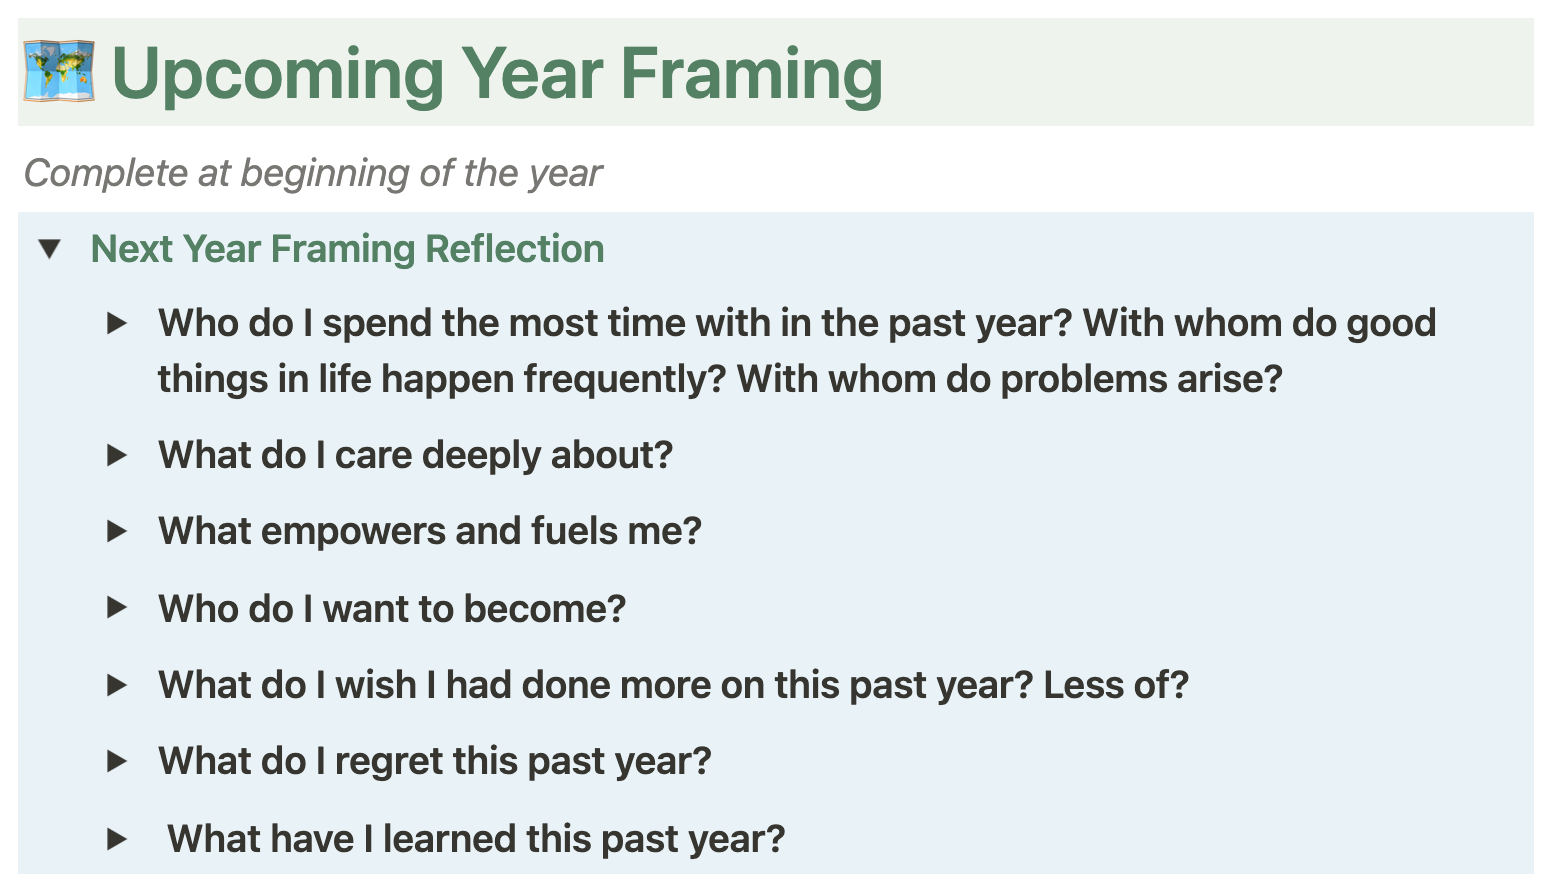
Task: Expand the 'What do I care deeply about?' toggle arrow
Action: tap(117, 455)
